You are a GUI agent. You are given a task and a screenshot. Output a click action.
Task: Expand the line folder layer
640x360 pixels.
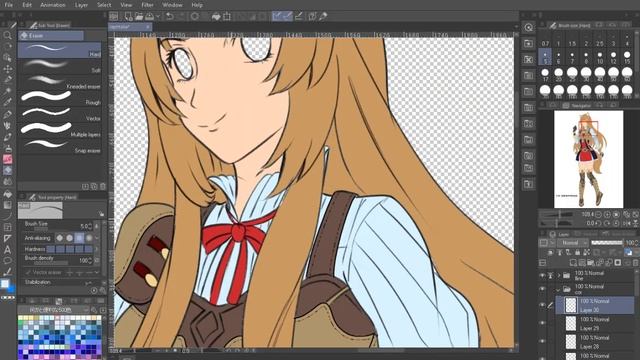tap(558, 276)
